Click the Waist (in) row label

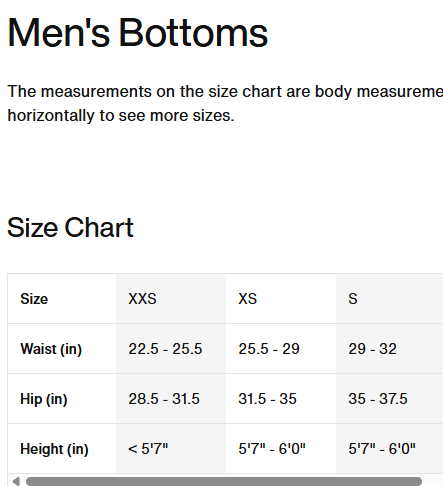pyautogui.click(x=51, y=349)
